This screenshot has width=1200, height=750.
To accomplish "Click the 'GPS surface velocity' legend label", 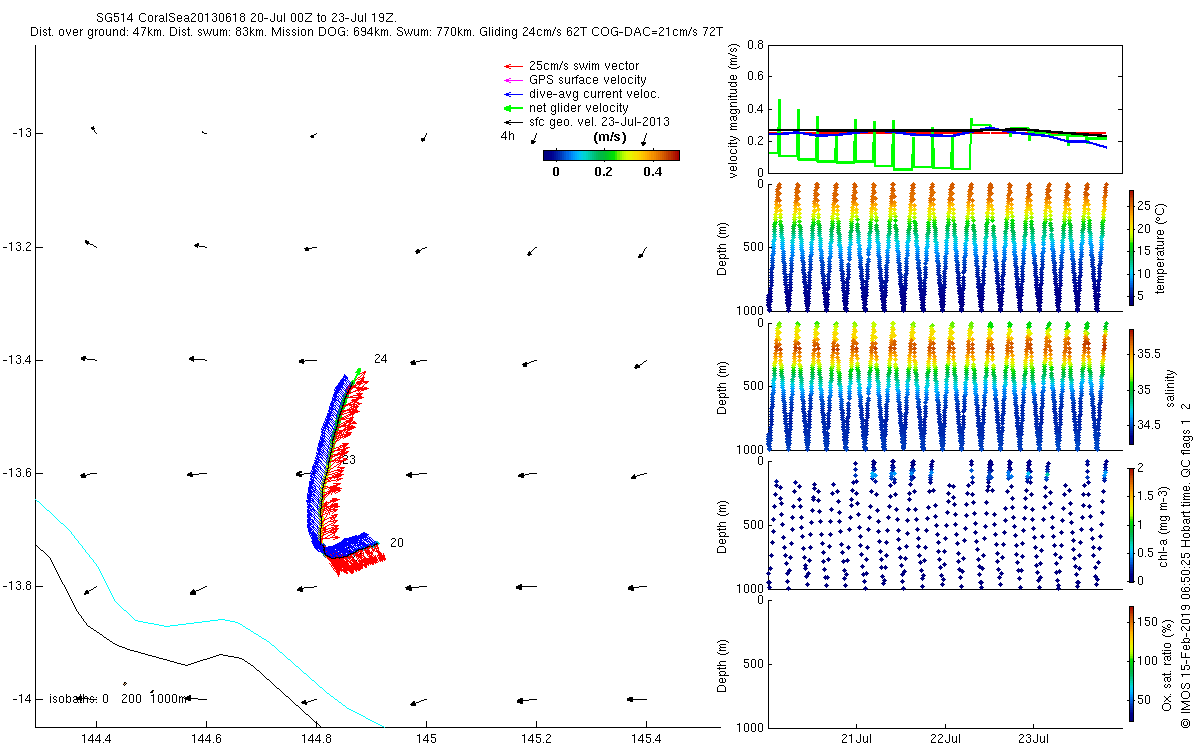I will 587,80.
